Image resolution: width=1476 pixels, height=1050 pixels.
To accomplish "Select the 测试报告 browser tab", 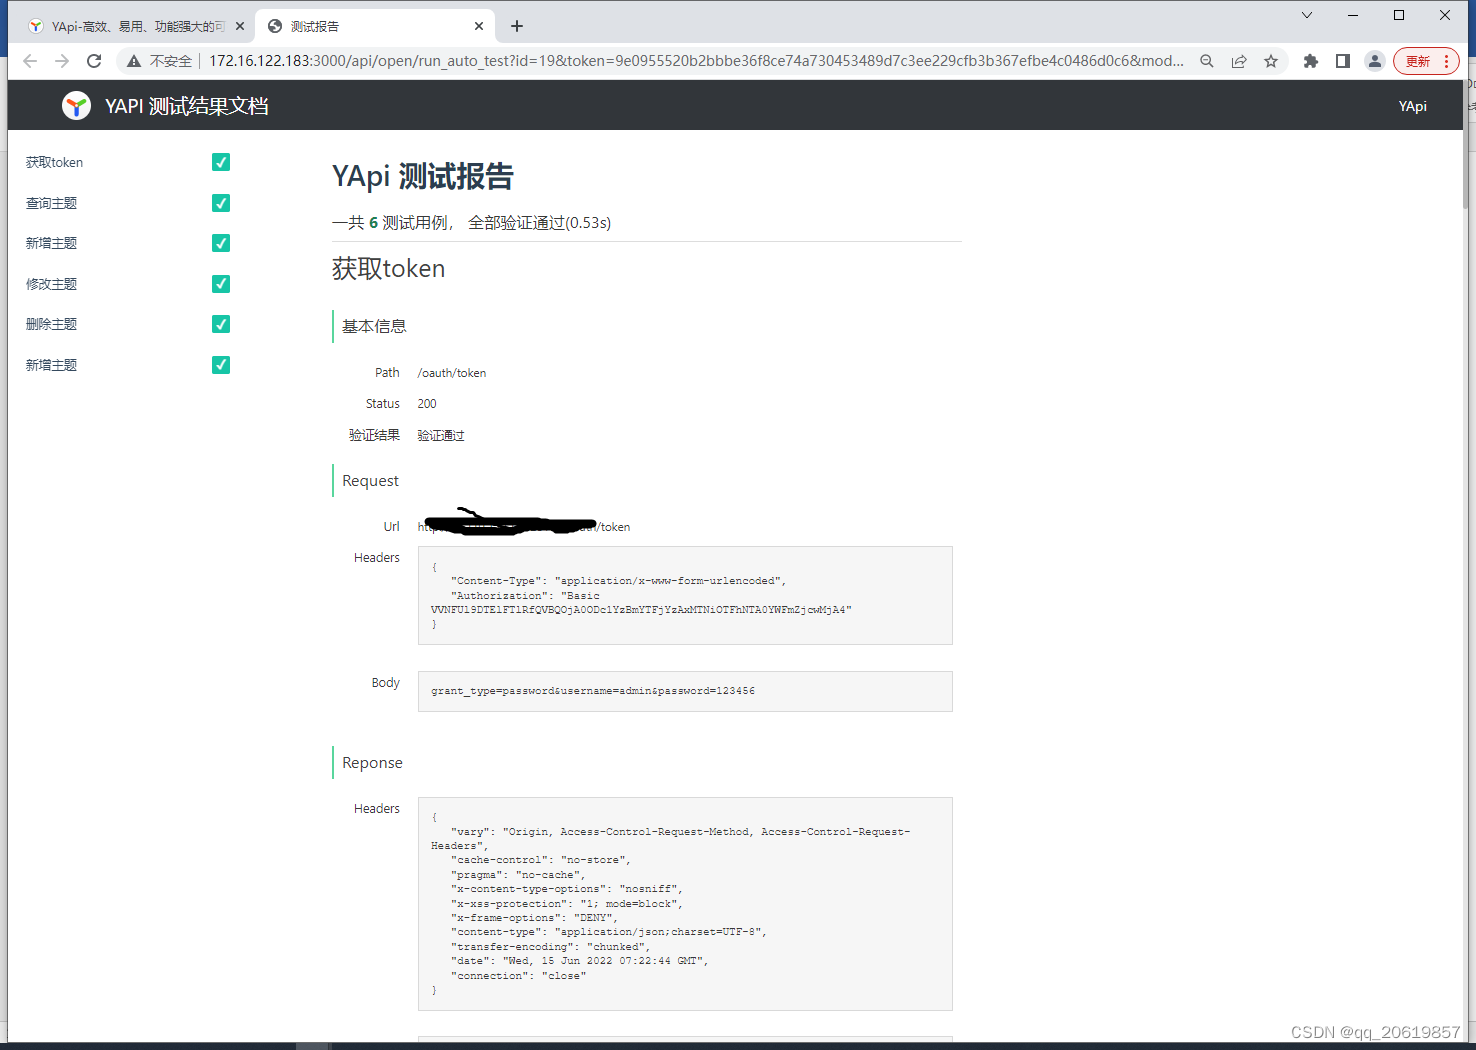I will [375, 26].
